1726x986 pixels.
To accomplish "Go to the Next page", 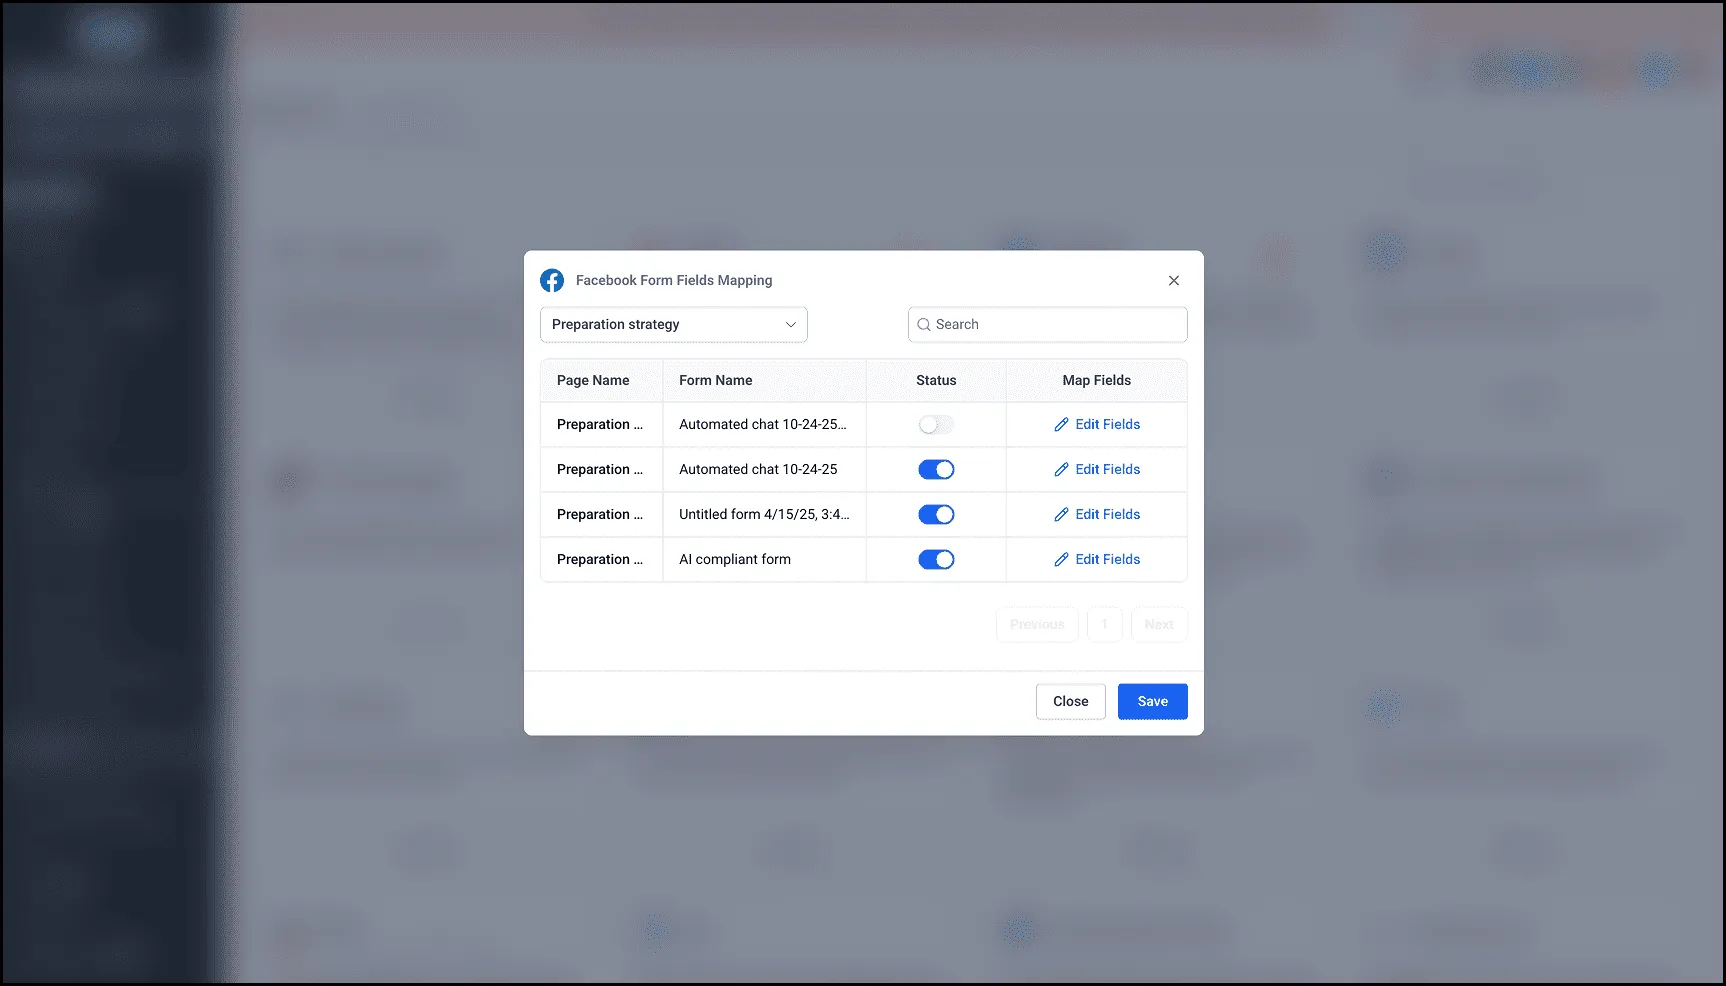I will tap(1158, 625).
